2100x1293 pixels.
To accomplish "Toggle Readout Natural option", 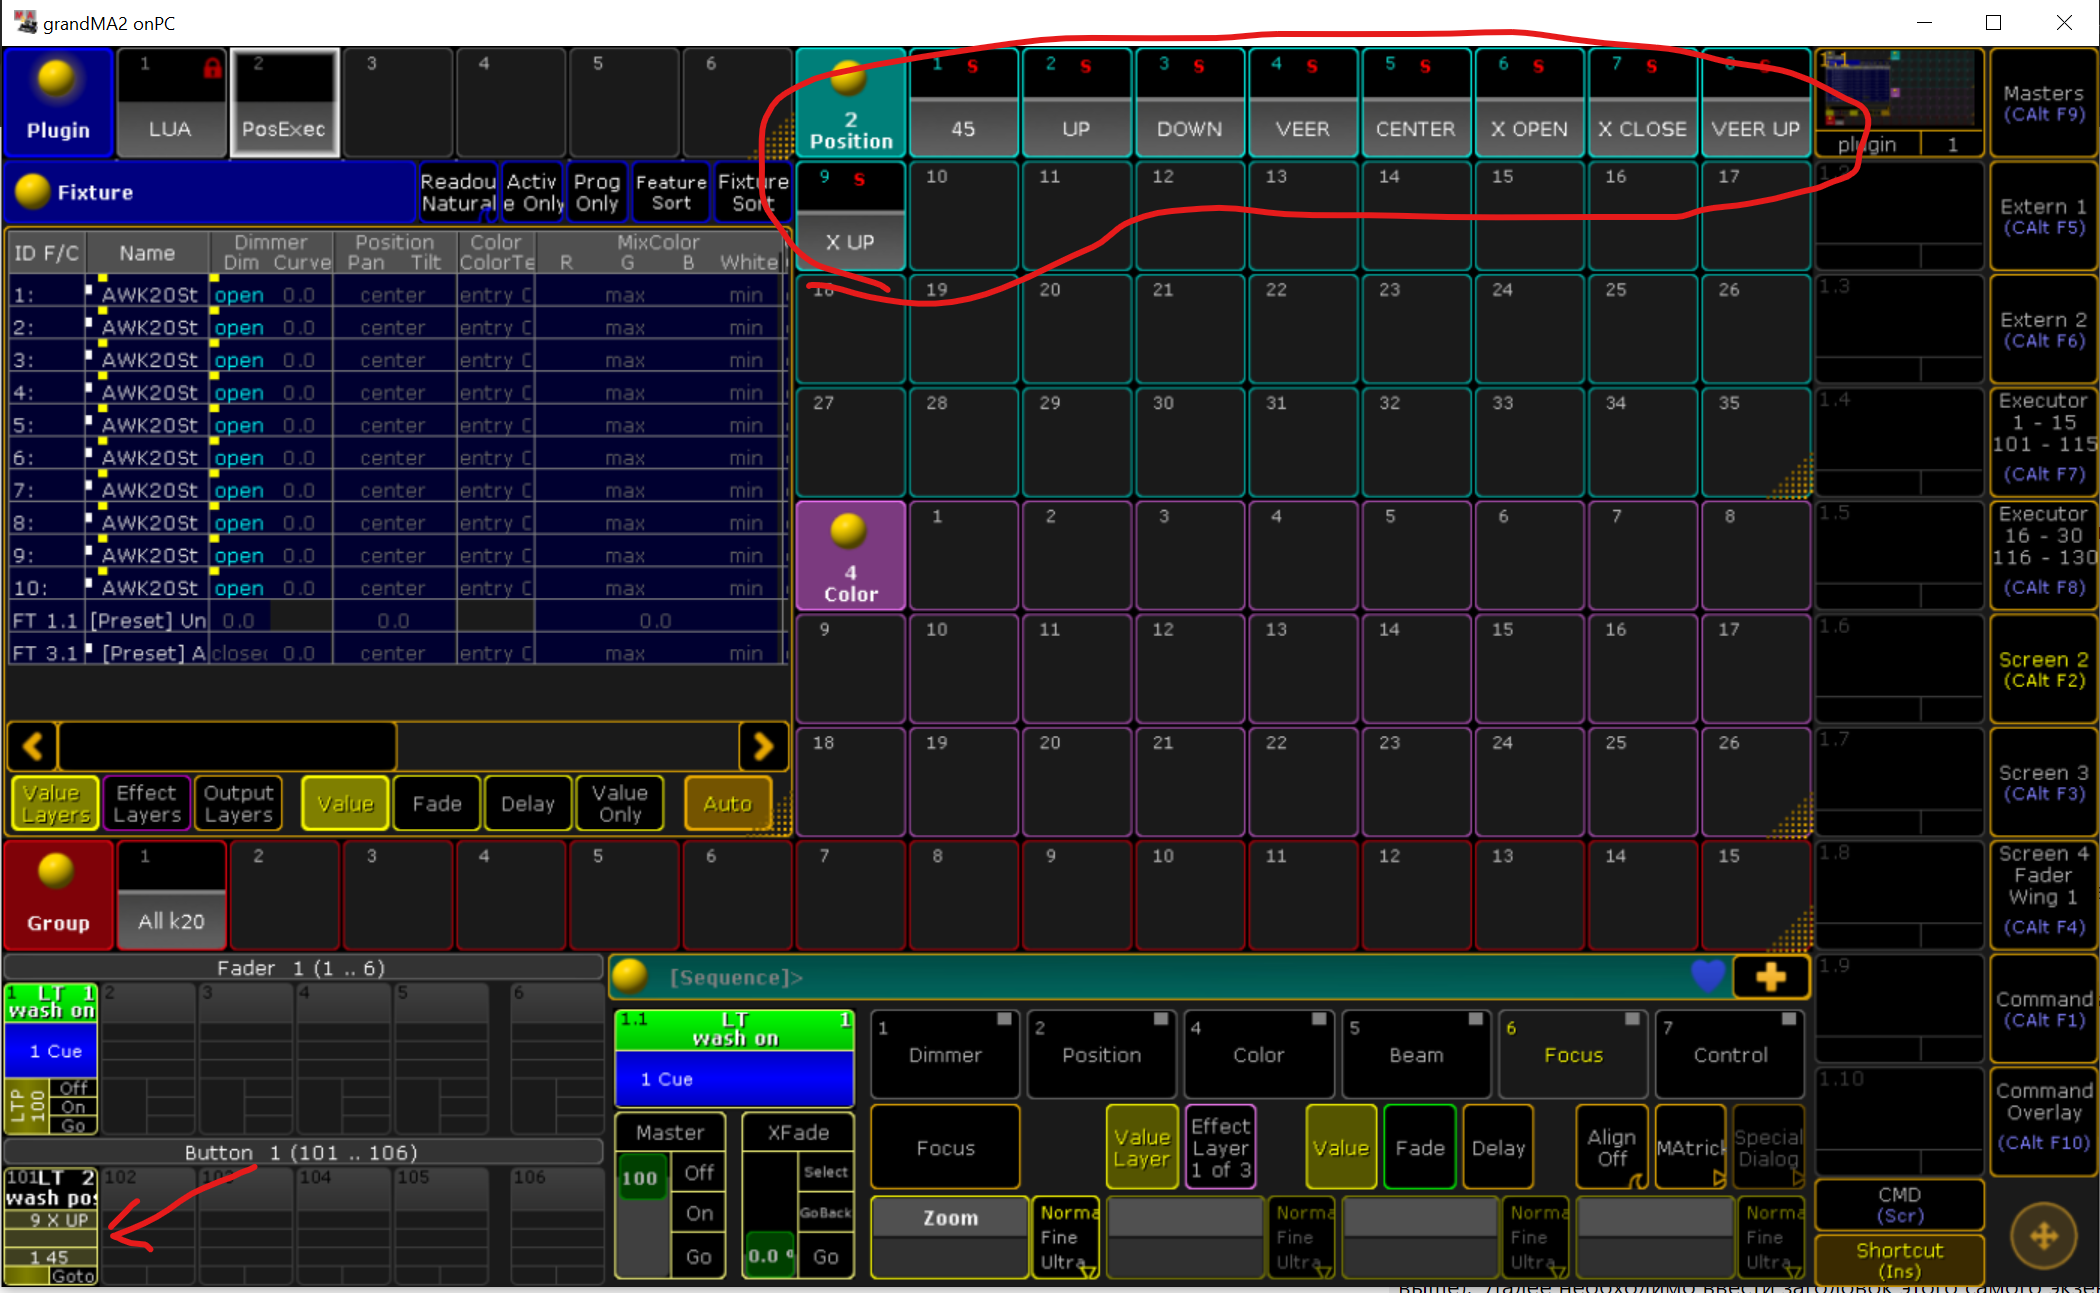I will (x=458, y=192).
